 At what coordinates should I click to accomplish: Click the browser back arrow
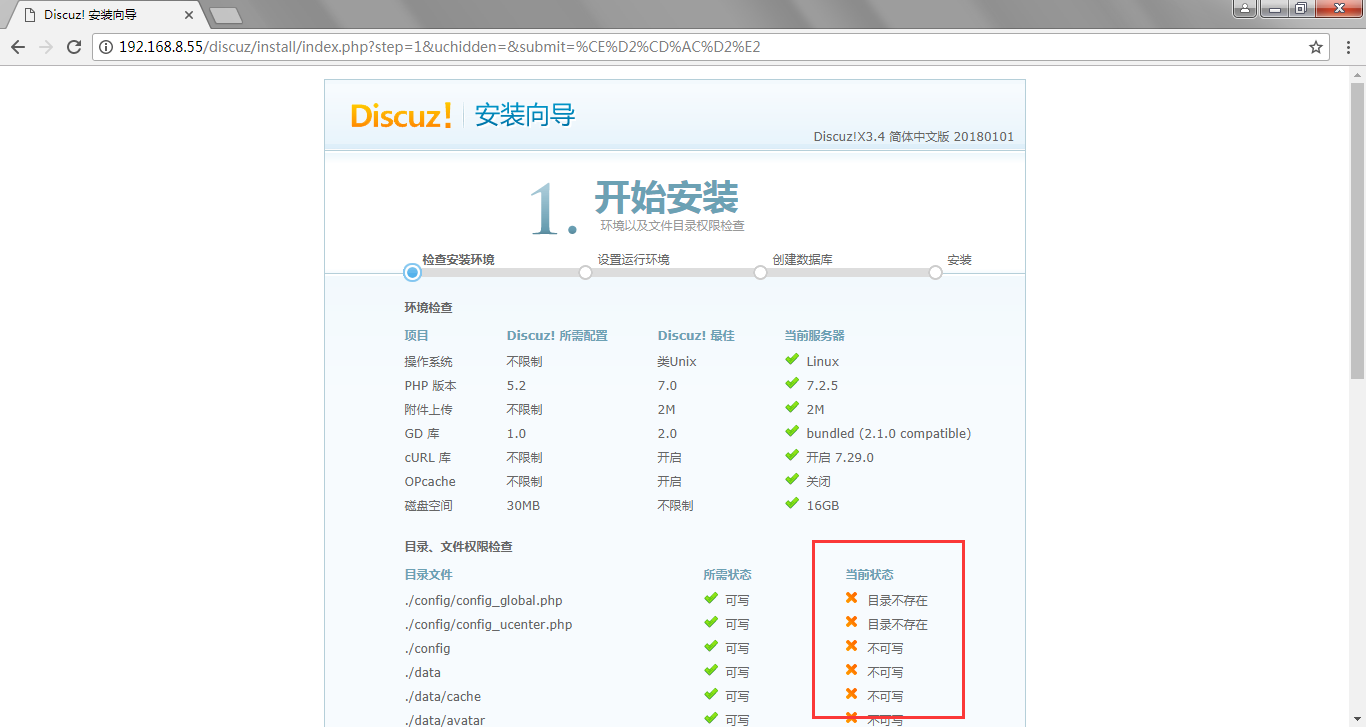click(x=18, y=47)
